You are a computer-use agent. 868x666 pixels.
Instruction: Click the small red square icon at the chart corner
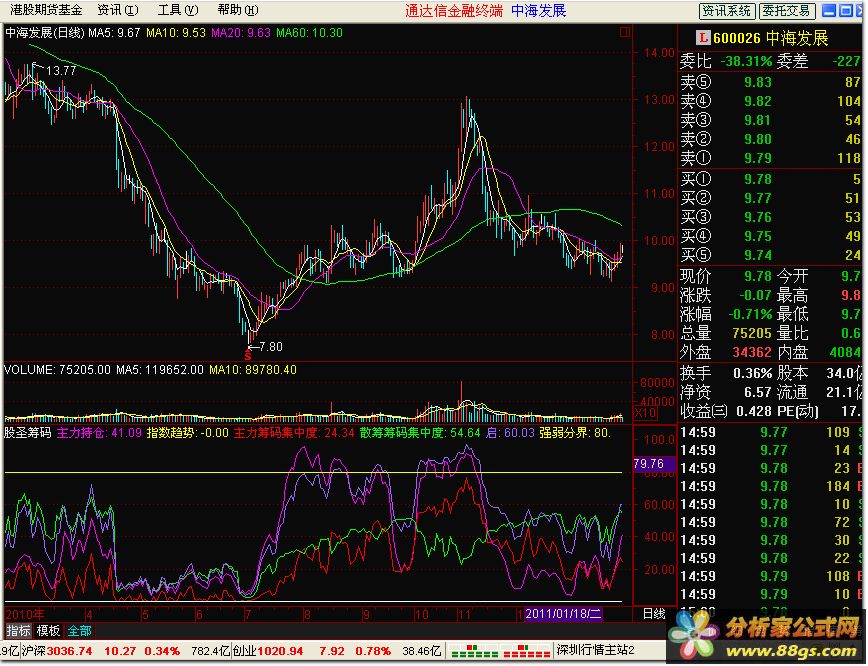(625, 32)
